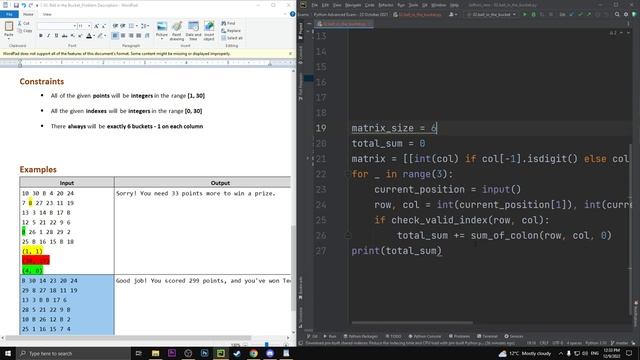
Task: Insert Paint drawing in WordPad
Action: pos(177,30)
